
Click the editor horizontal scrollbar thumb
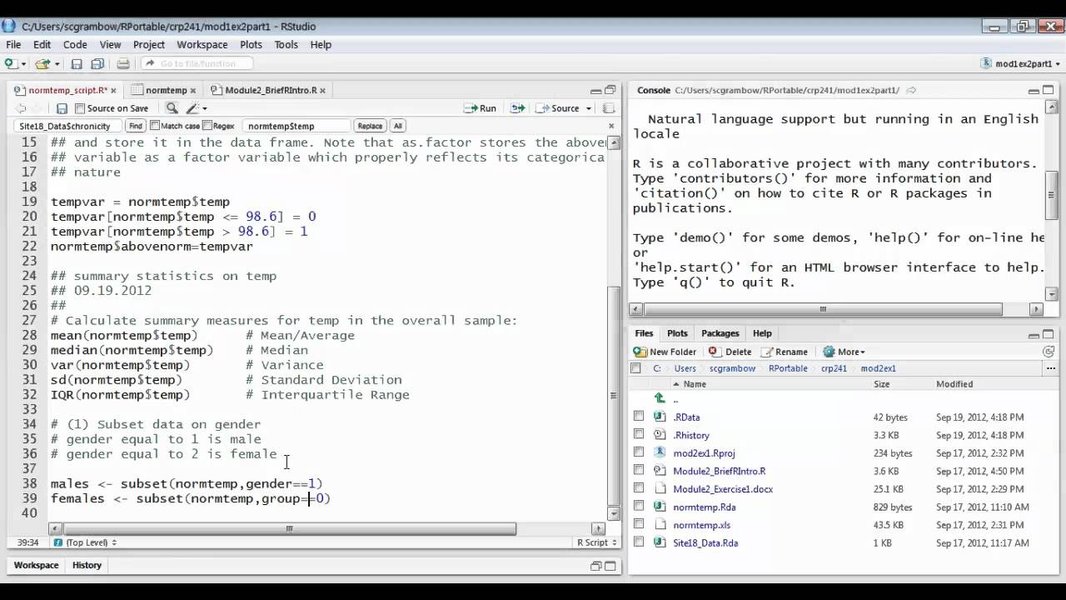point(290,529)
